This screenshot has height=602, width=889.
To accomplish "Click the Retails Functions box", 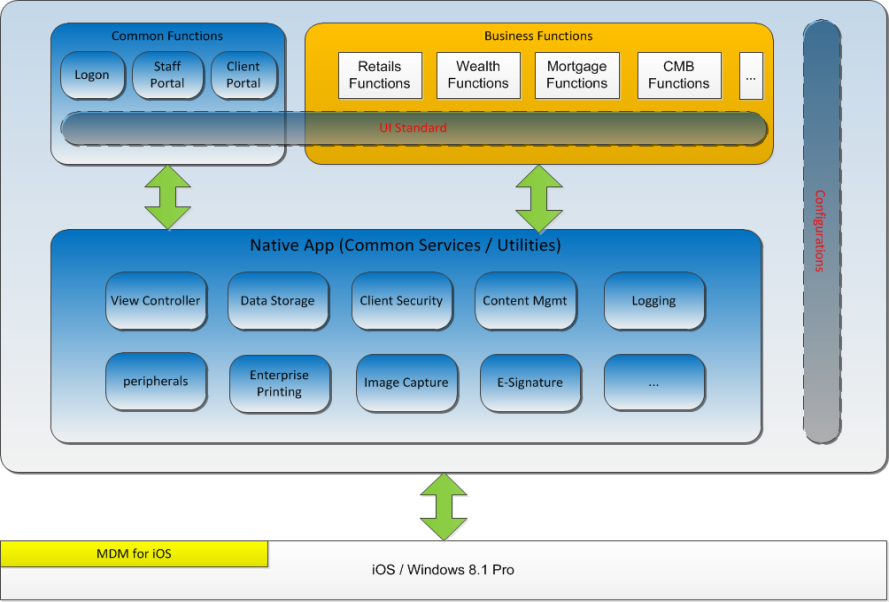I will [379, 76].
